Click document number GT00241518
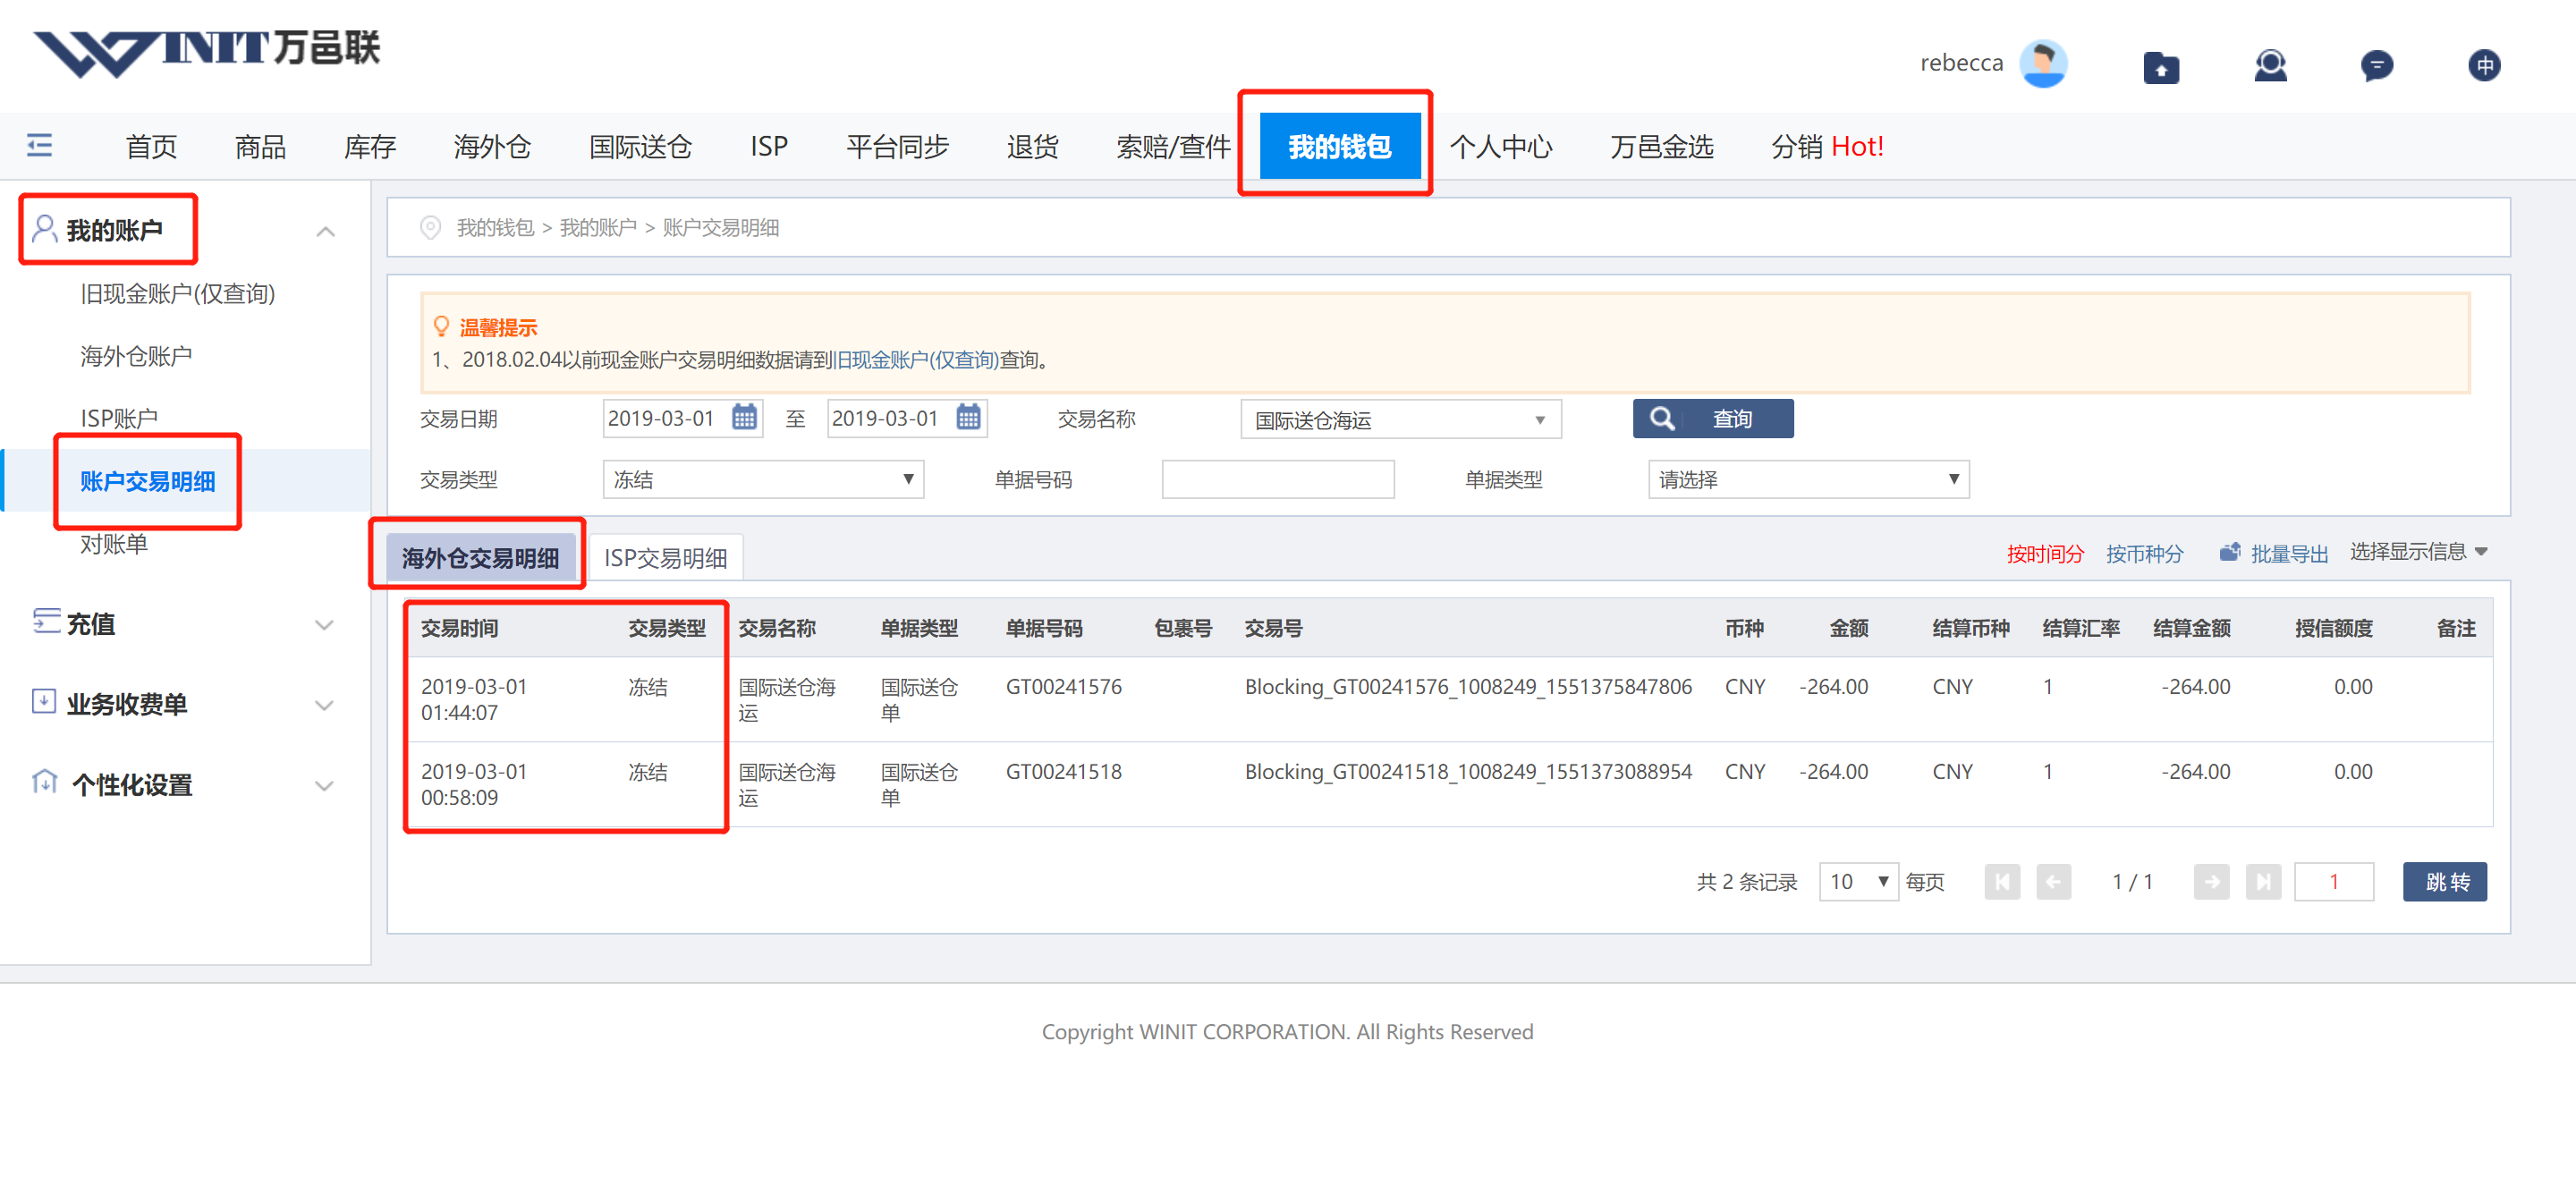The height and width of the screenshot is (1185, 2576). [x=1063, y=771]
